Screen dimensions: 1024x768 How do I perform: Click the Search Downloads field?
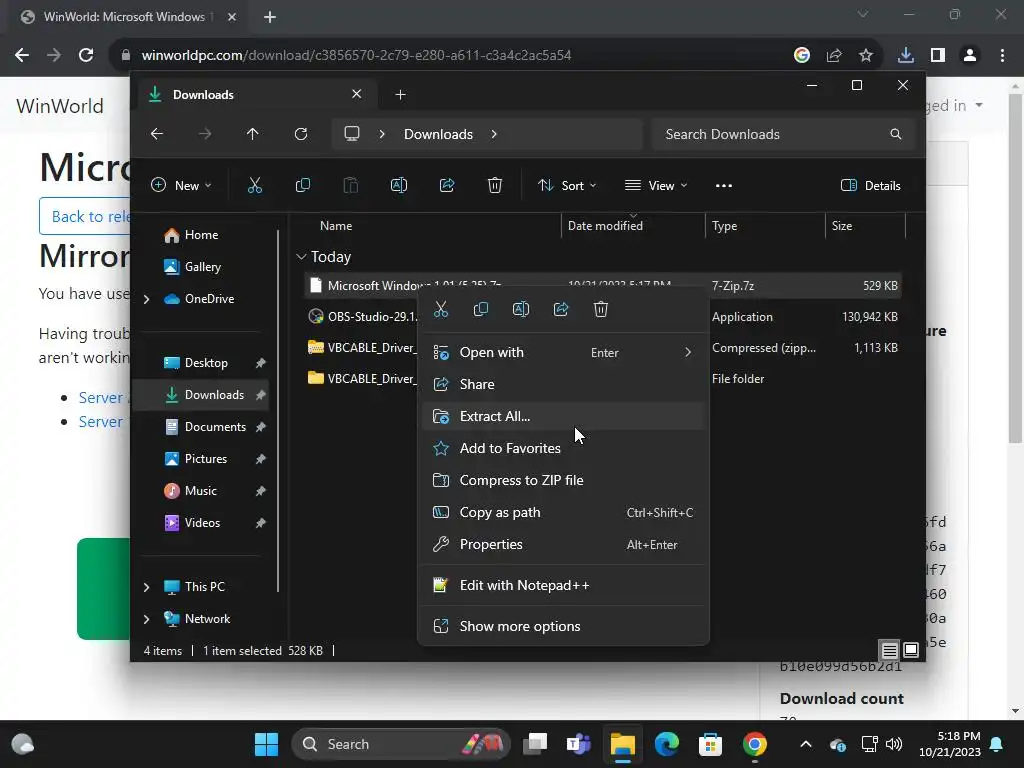(x=782, y=134)
